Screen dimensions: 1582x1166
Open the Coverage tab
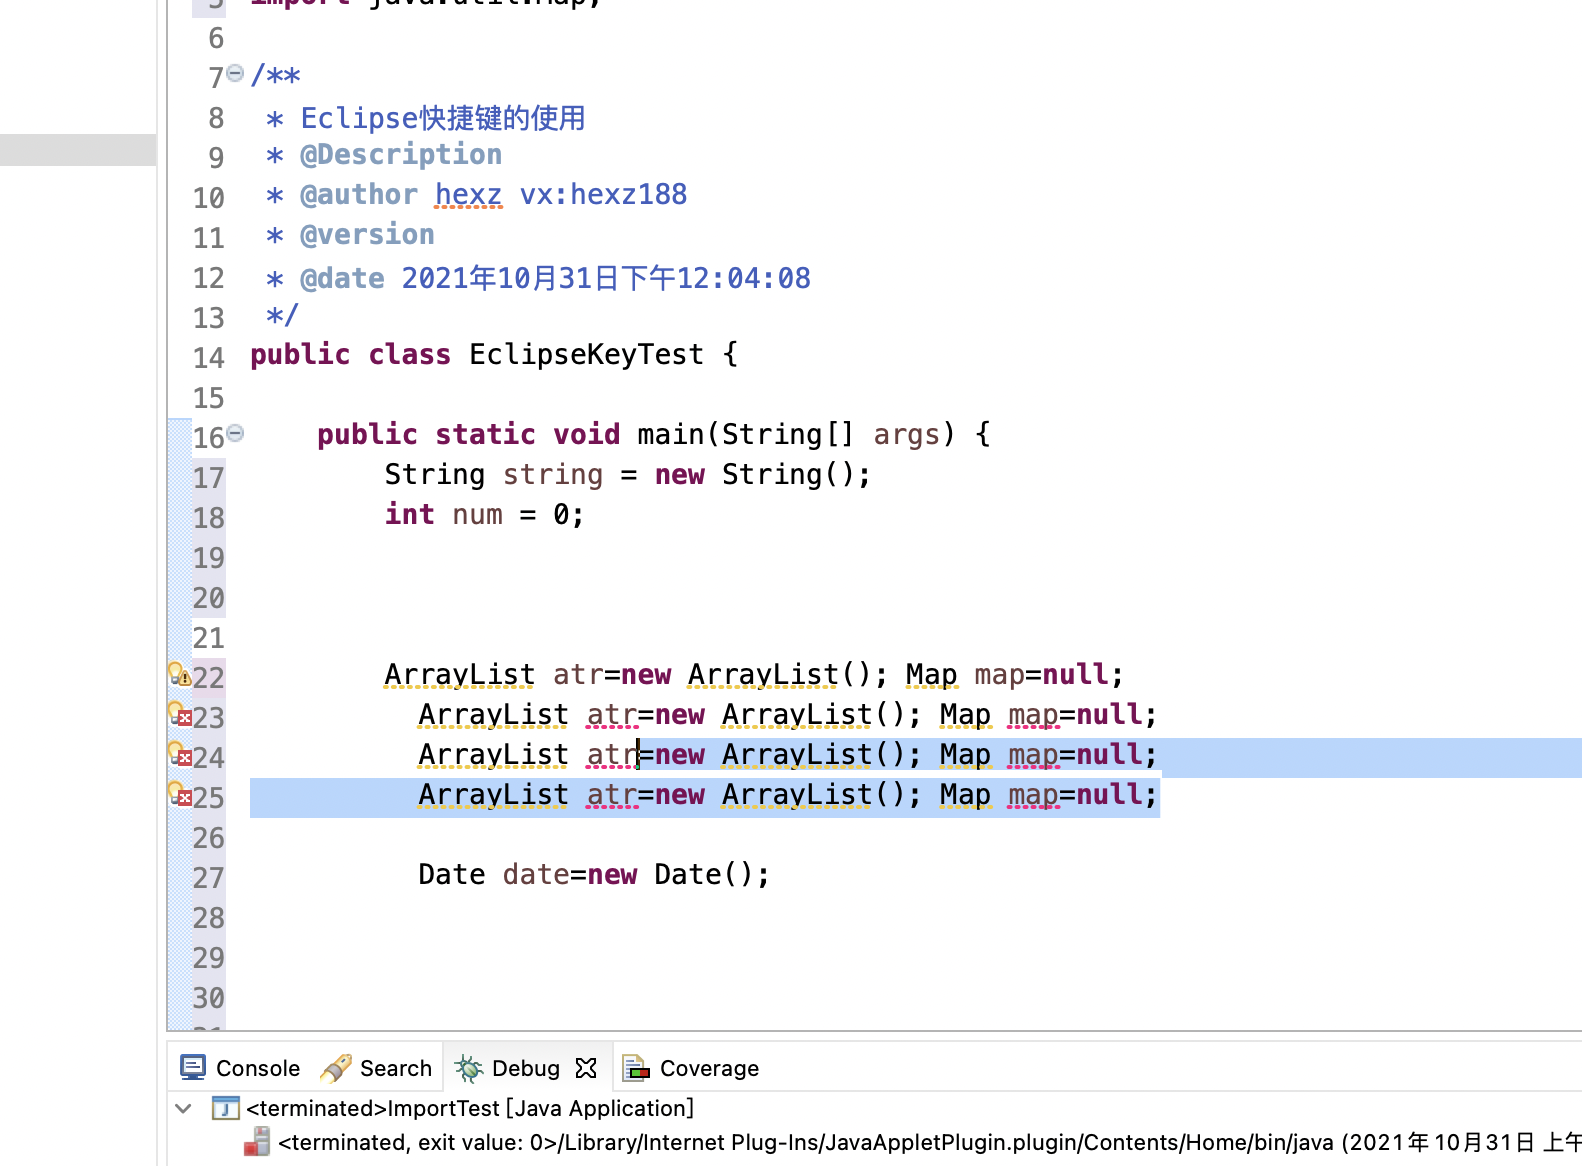(x=691, y=1068)
